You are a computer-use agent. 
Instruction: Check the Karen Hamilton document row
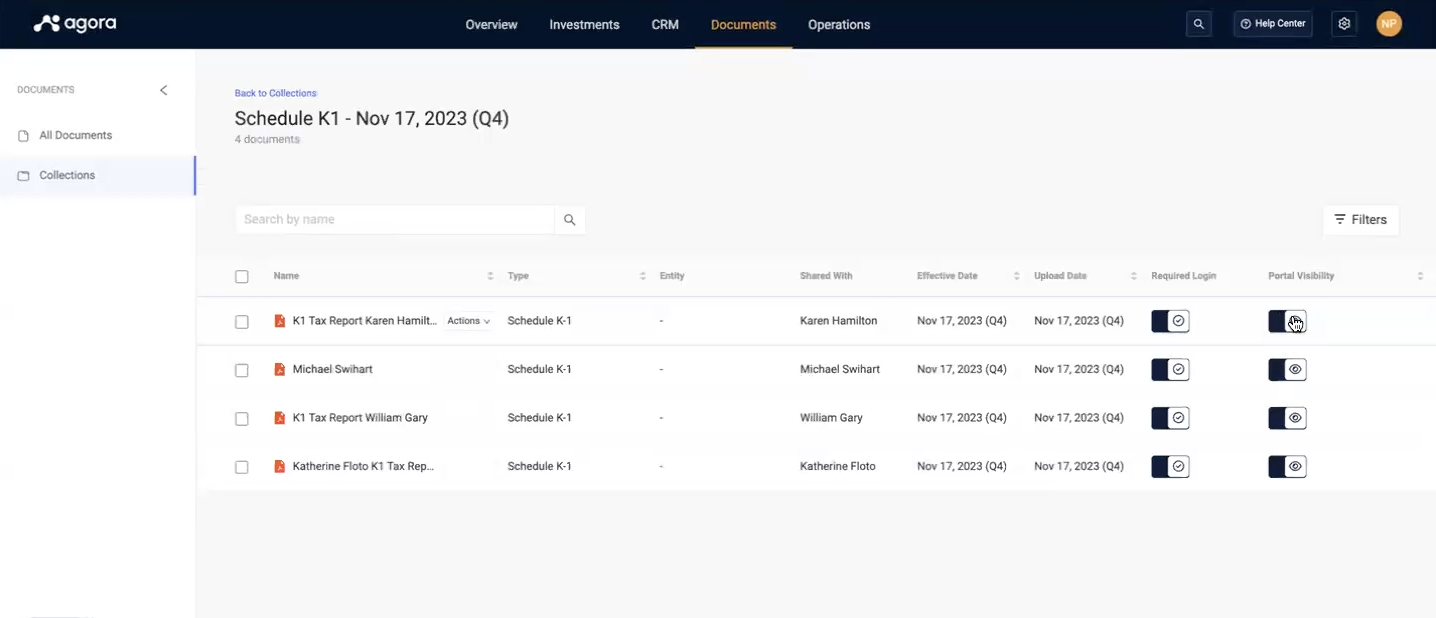pos(242,322)
